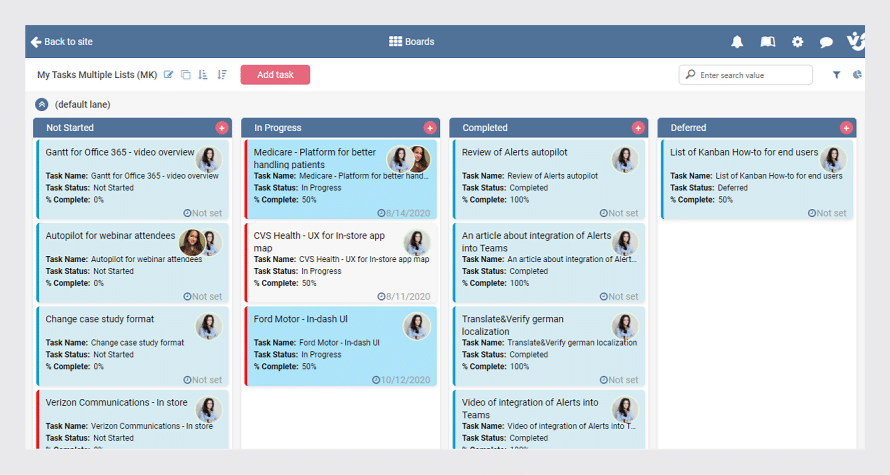Open the Boards menu
Viewport: 890px width, 475px height.
click(412, 41)
